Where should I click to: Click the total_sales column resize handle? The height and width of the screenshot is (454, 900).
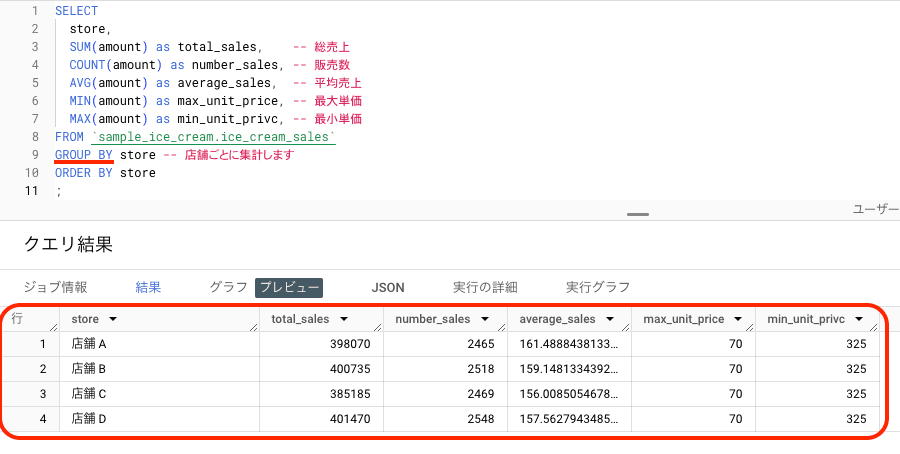(377, 326)
